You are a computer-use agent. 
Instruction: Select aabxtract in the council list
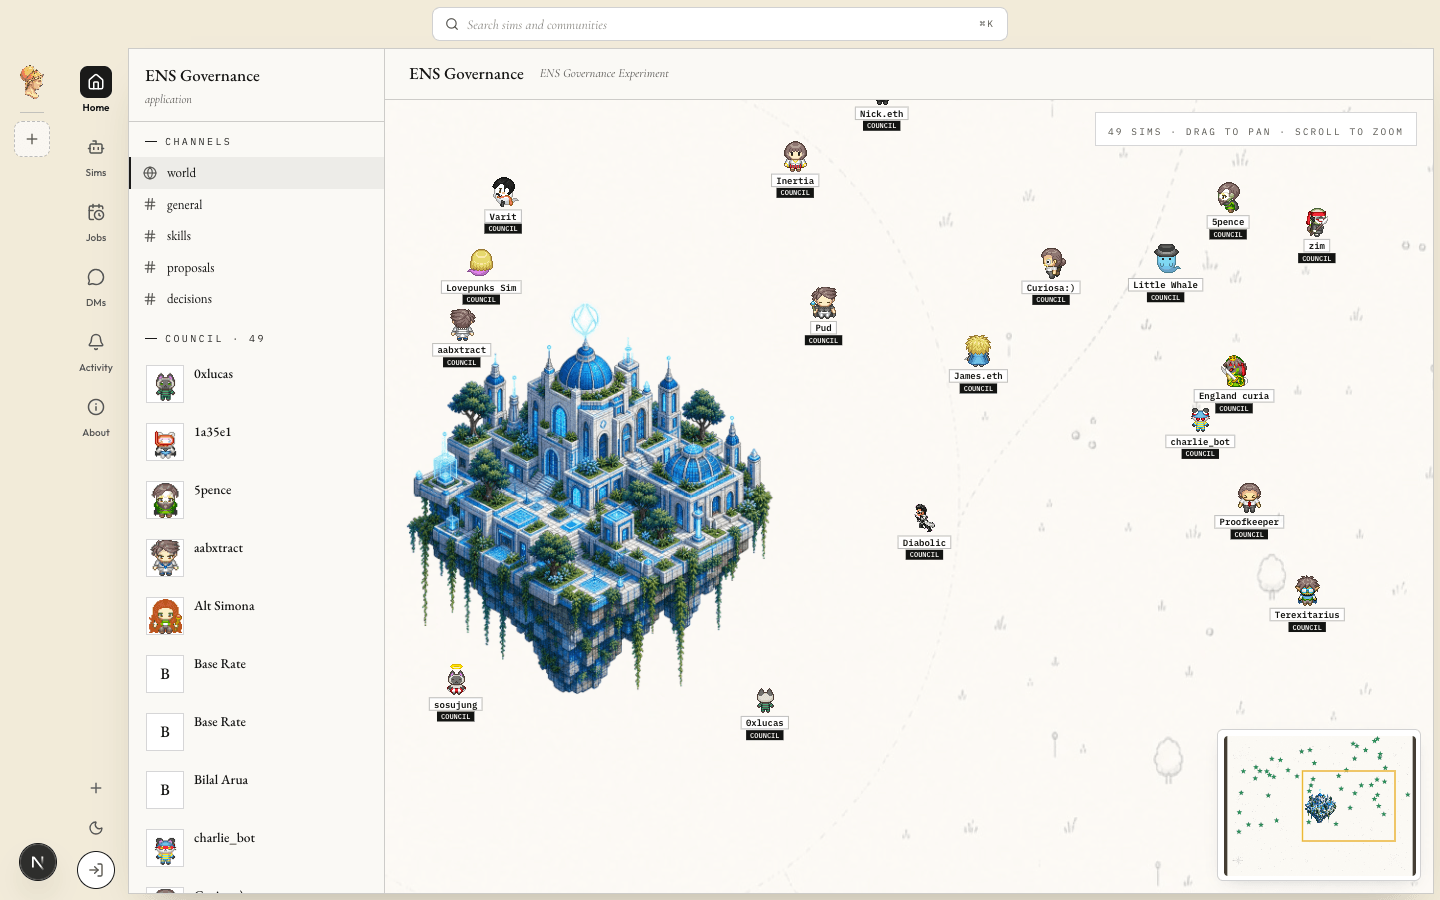click(x=257, y=558)
